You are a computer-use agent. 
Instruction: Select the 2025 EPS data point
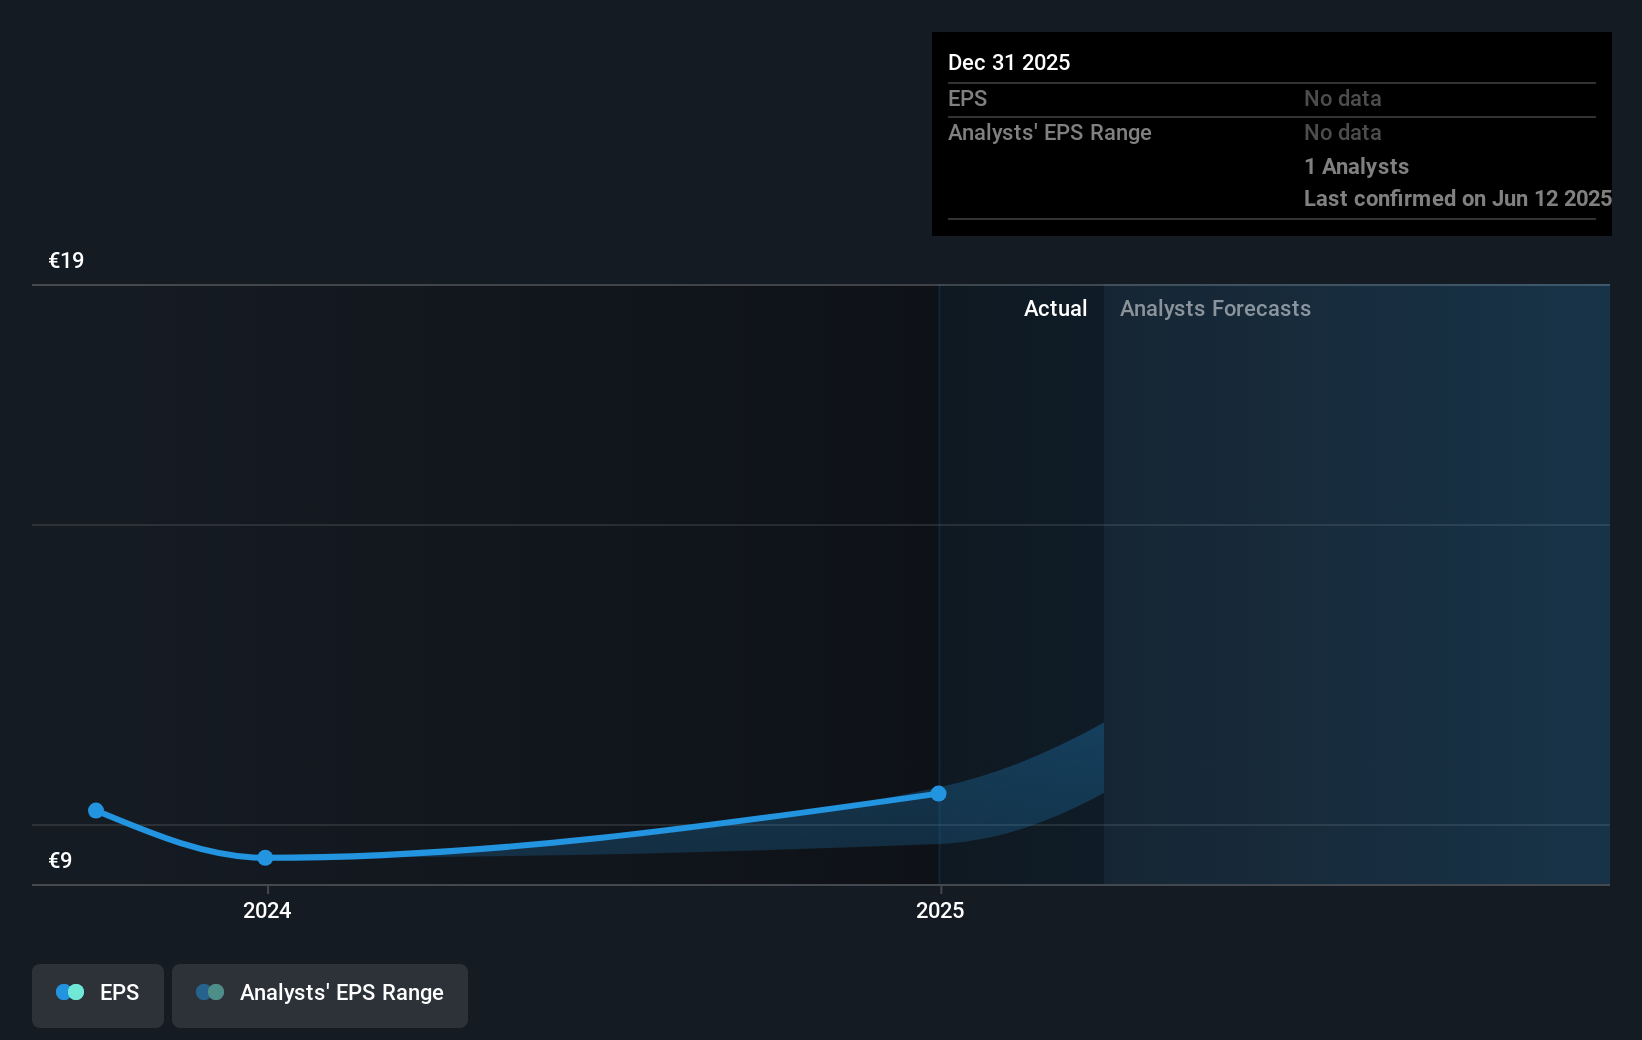[x=939, y=794]
